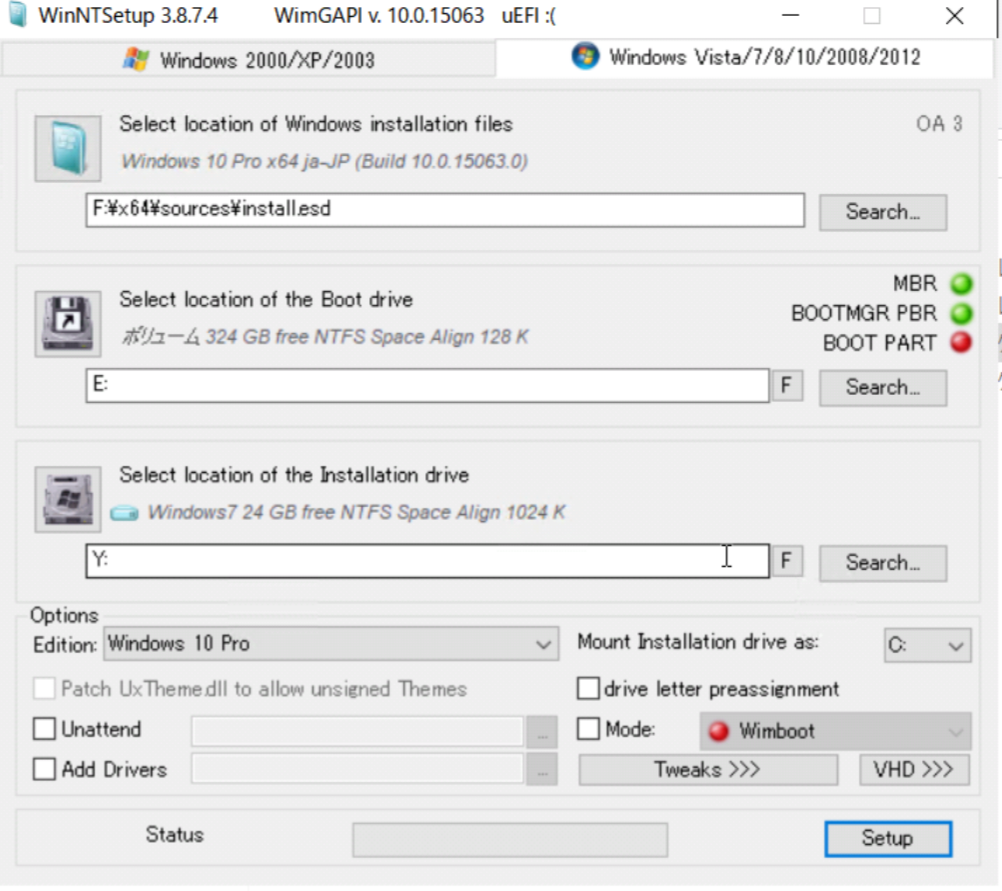Click the disabled Patch UxTheme.dll checkbox

(44, 688)
